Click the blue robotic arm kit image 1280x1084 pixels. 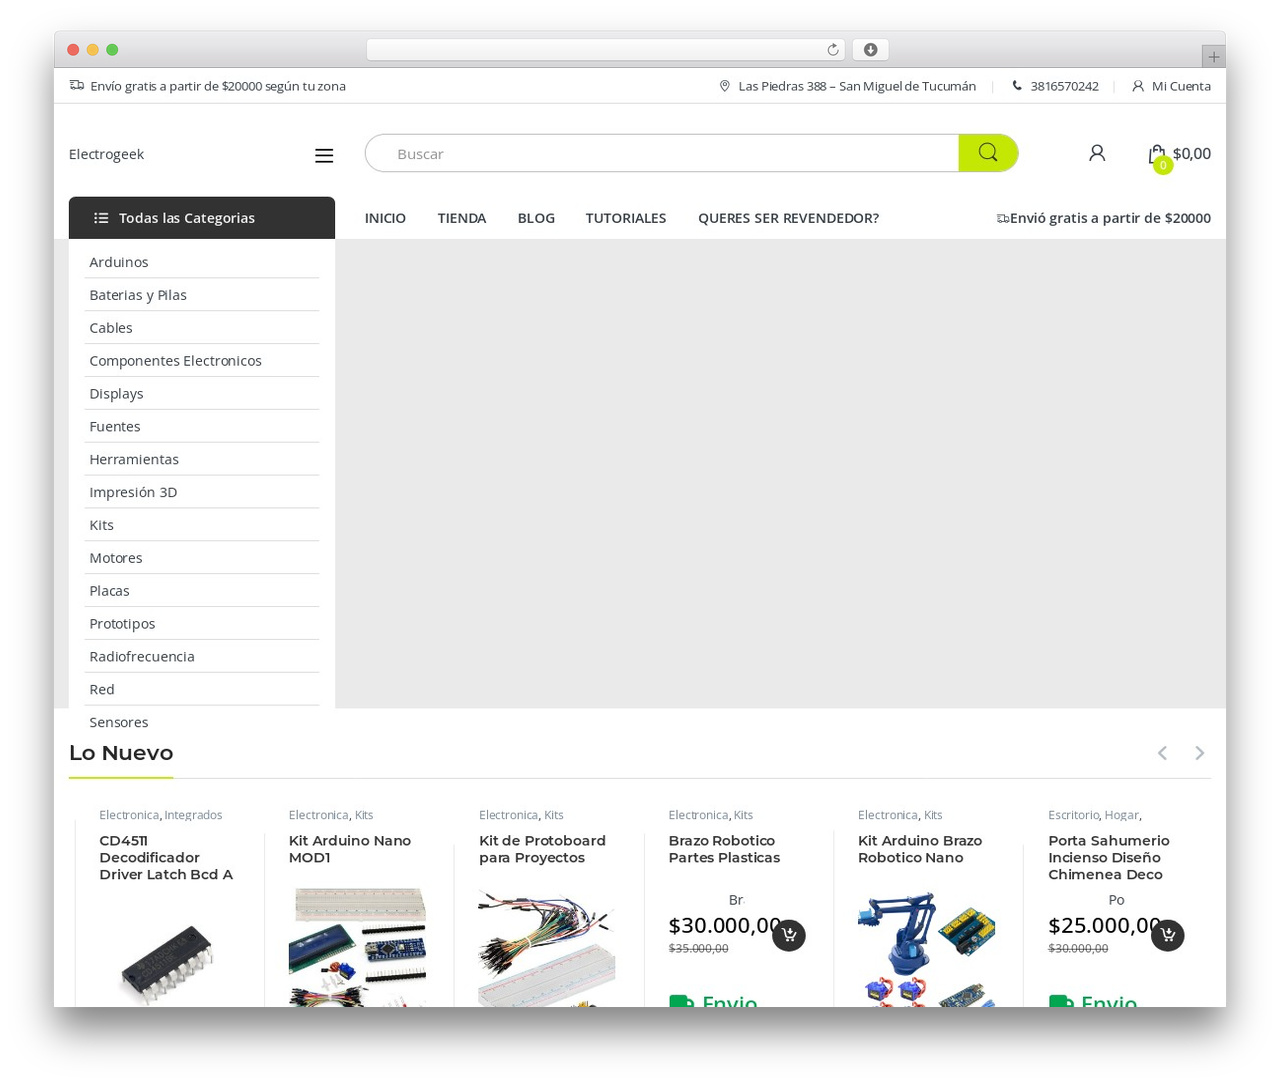click(x=926, y=947)
